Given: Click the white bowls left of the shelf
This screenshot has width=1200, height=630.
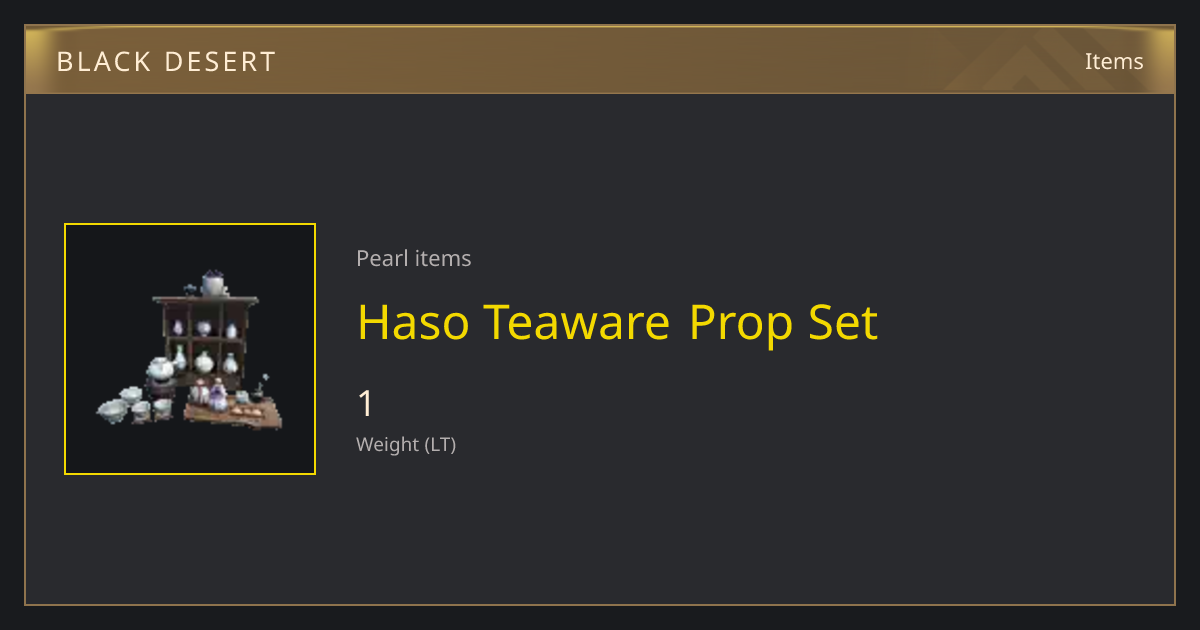Looking at the screenshot, I should pos(135,404).
